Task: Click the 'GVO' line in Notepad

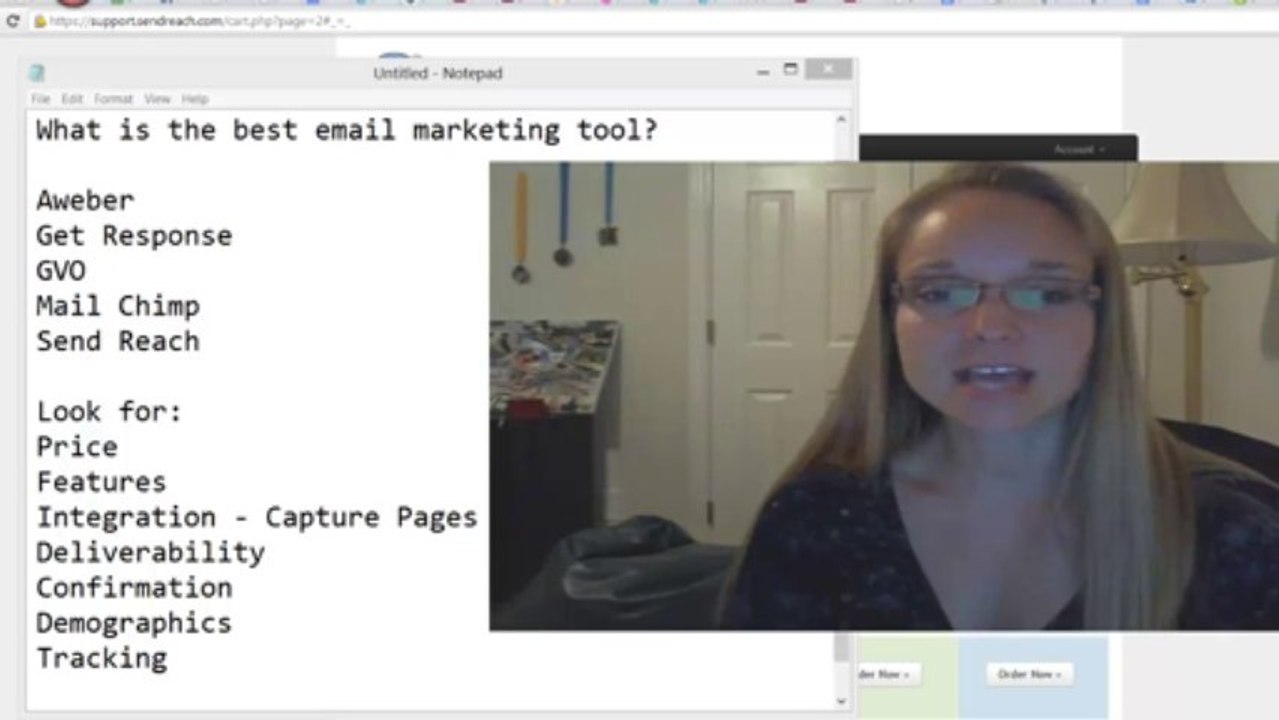Action: 61,271
